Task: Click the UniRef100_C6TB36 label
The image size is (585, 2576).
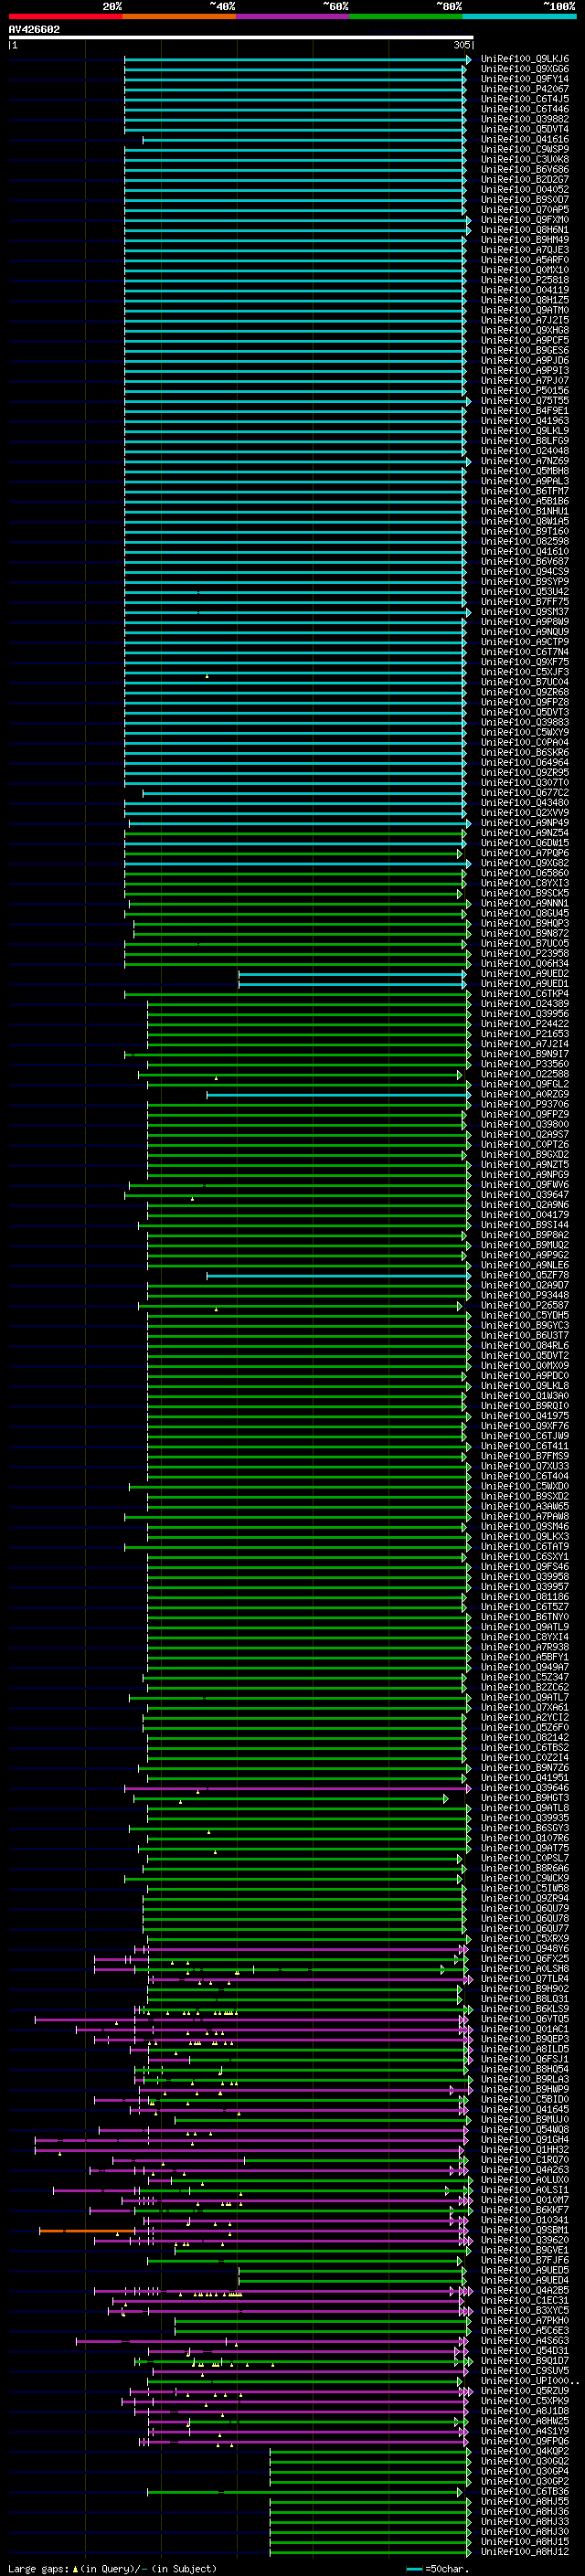Action: click(x=525, y=2491)
